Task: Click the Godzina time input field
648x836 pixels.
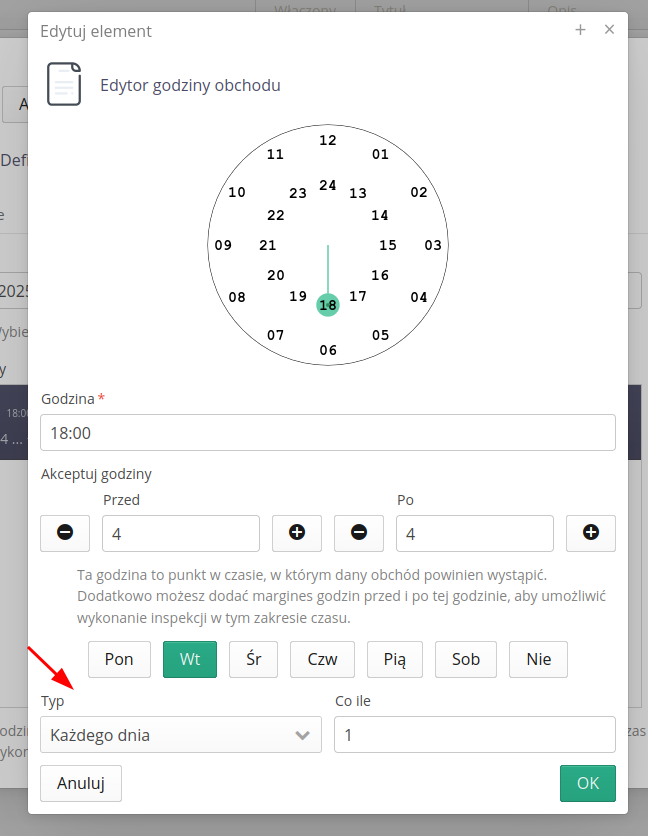Action: click(328, 433)
